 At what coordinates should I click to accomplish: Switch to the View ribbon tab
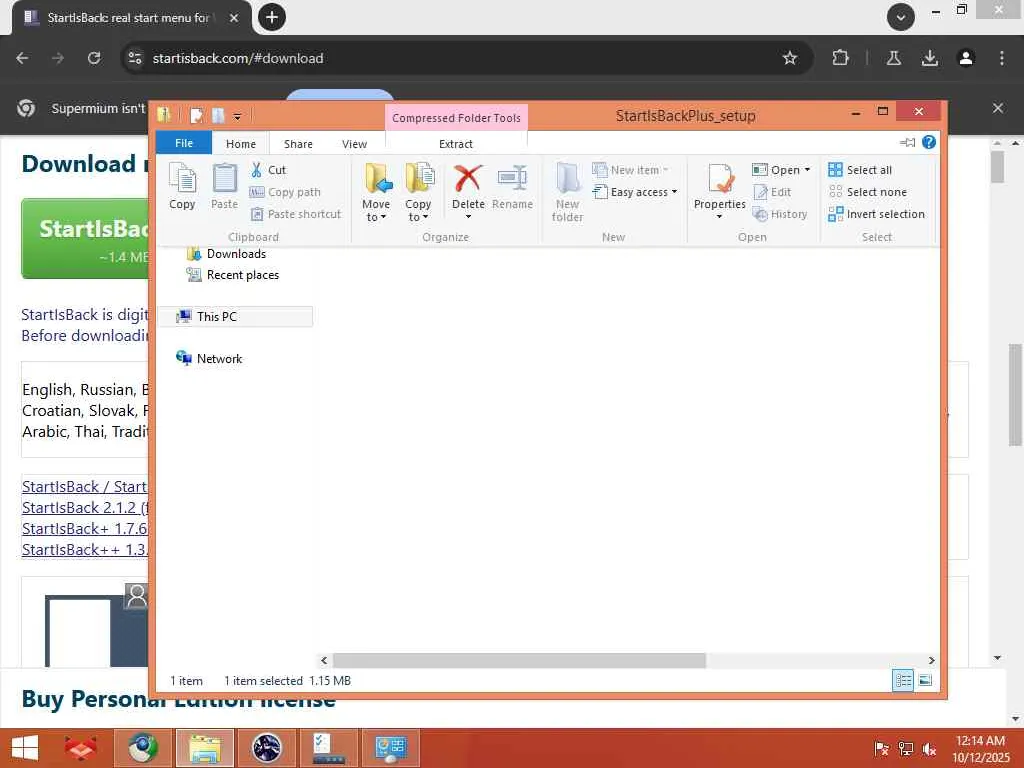tap(355, 144)
